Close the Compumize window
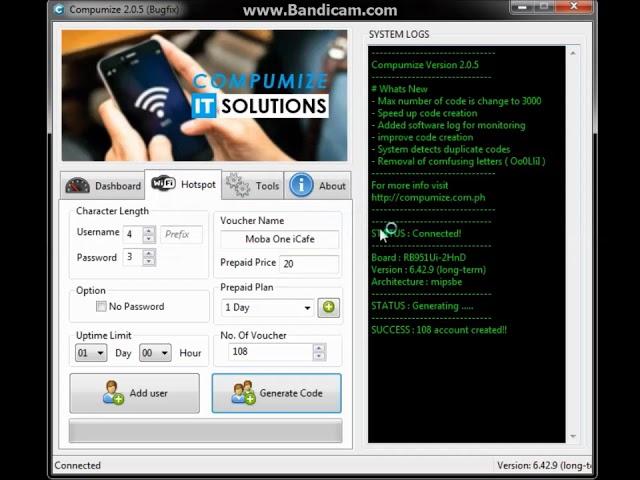 [x=574, y=6]
